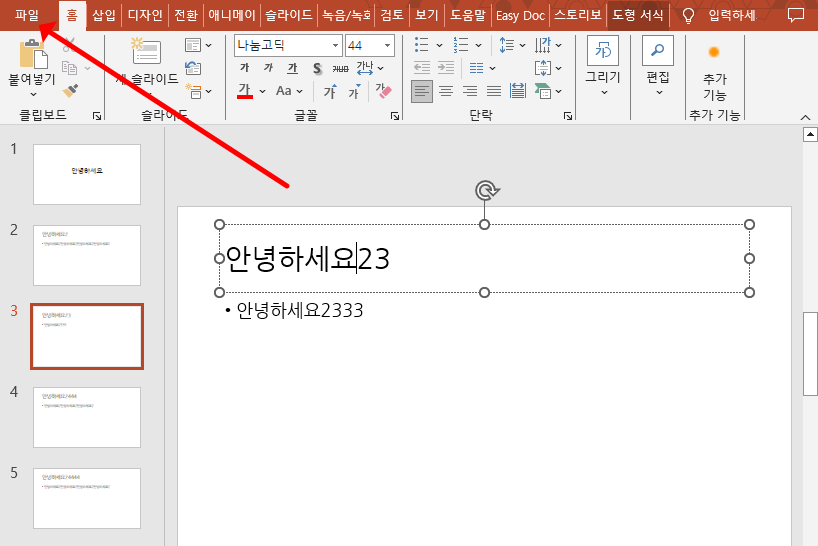This screenshot has height=546, width=818.
Task: Click the Increase Indent icon
Action: (x=446, y=68)
